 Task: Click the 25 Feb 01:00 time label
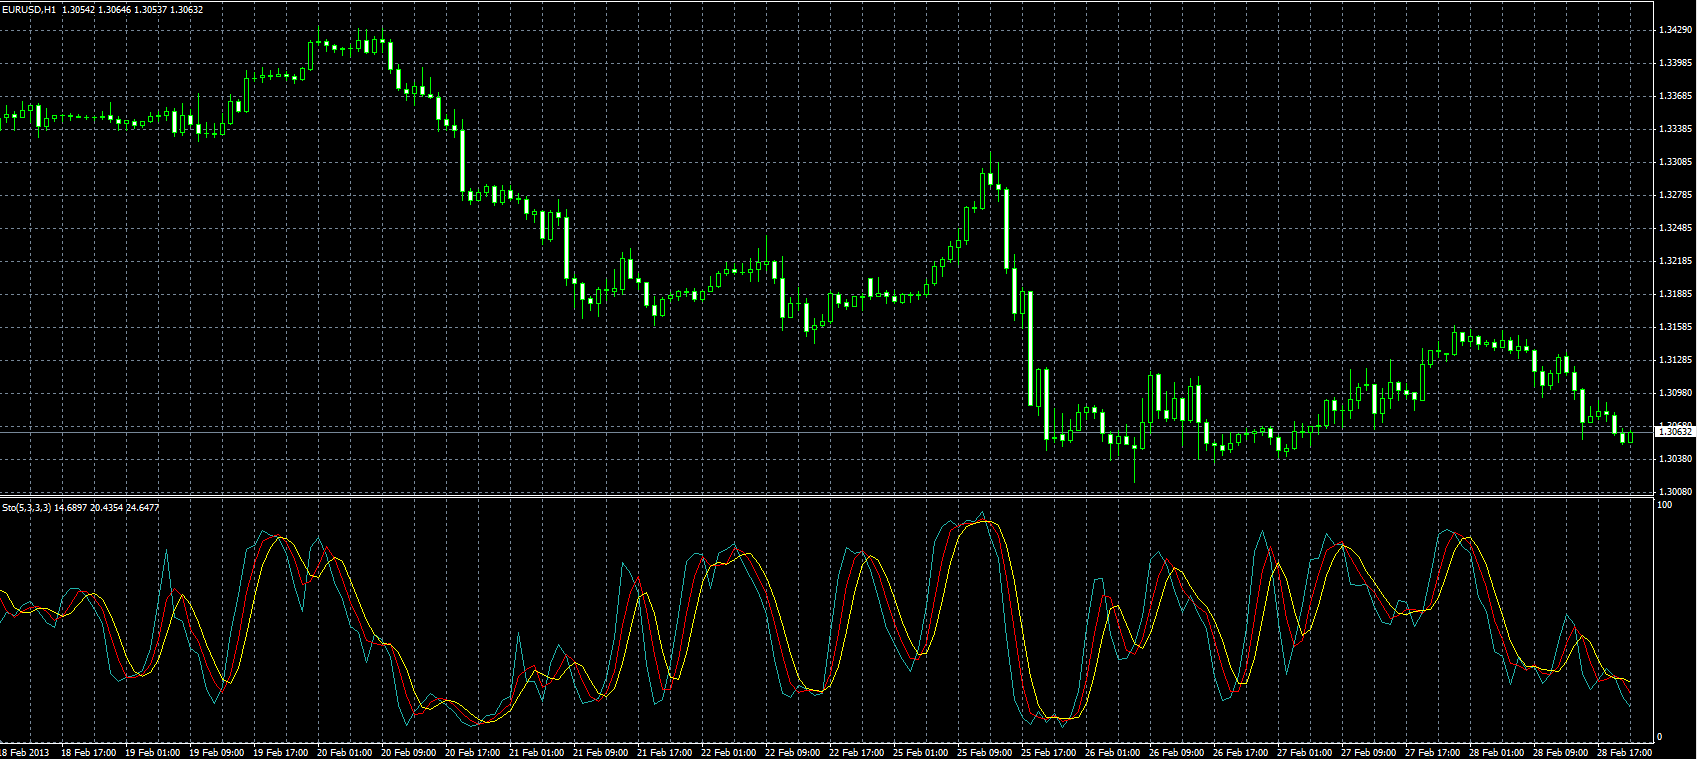coord(921,753)
